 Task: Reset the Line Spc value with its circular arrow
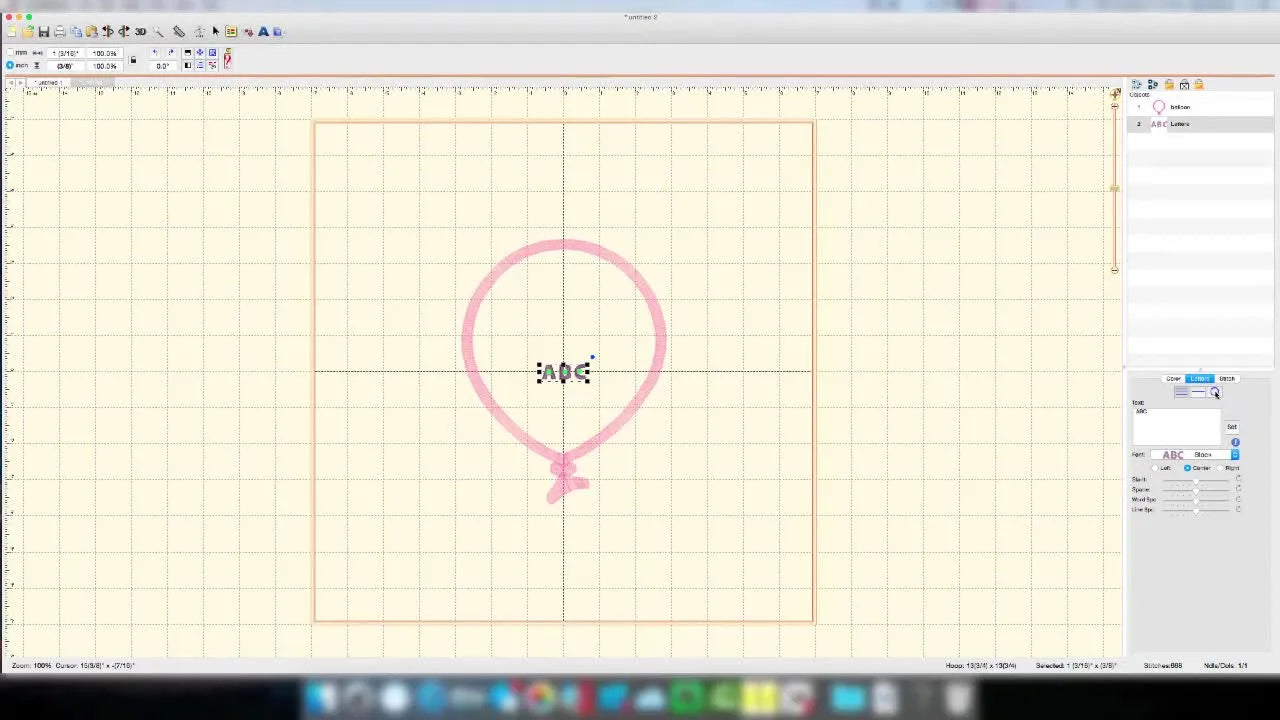click(x=1238, y=509)
